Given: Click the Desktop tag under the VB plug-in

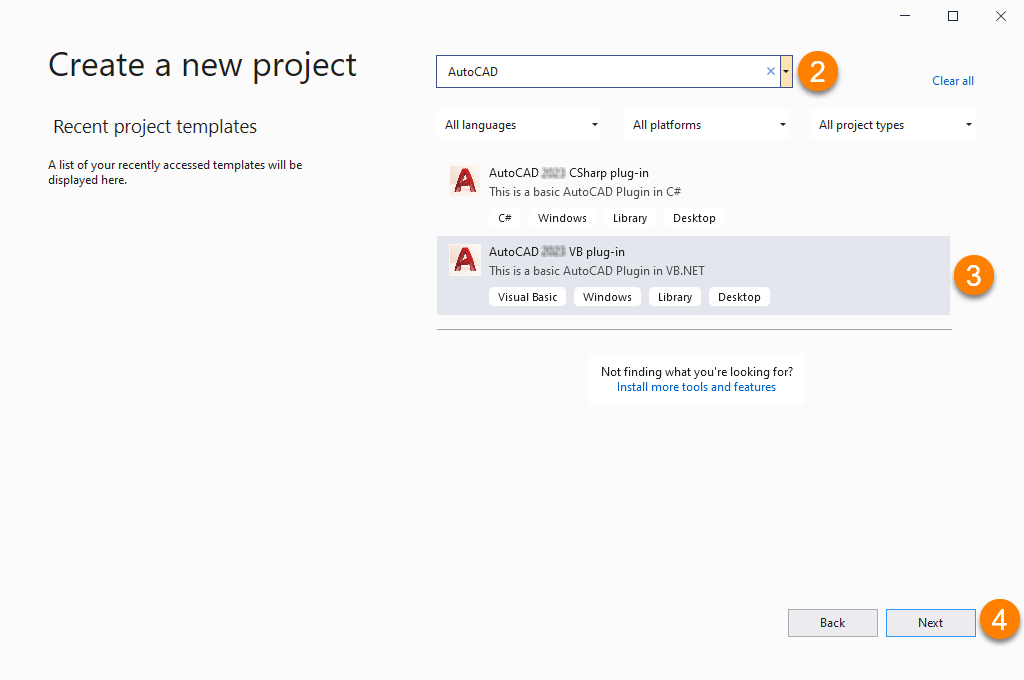Looking at the screenshot, I should click(739, 297).
